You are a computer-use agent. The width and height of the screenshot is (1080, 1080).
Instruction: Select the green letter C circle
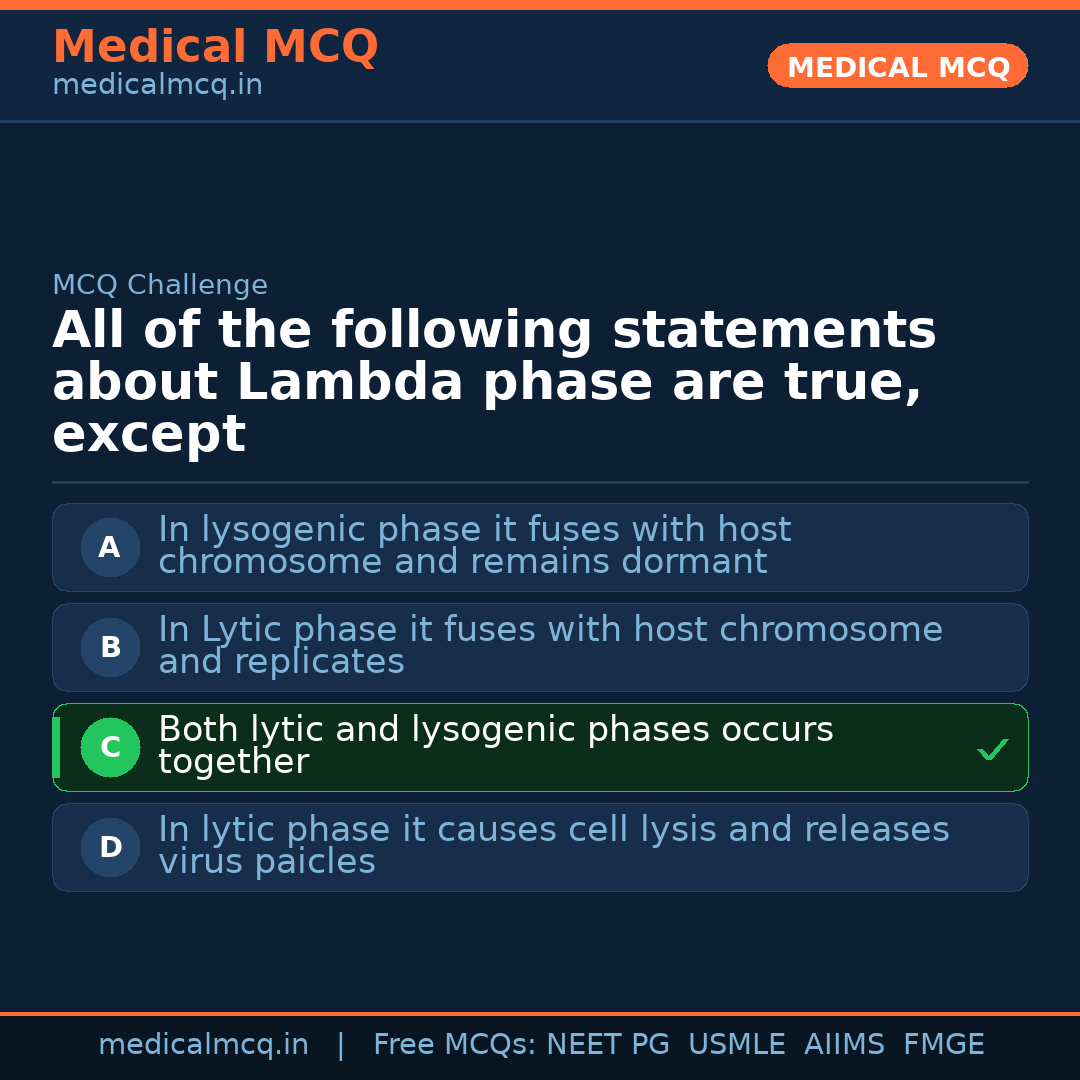coord(110,748)
